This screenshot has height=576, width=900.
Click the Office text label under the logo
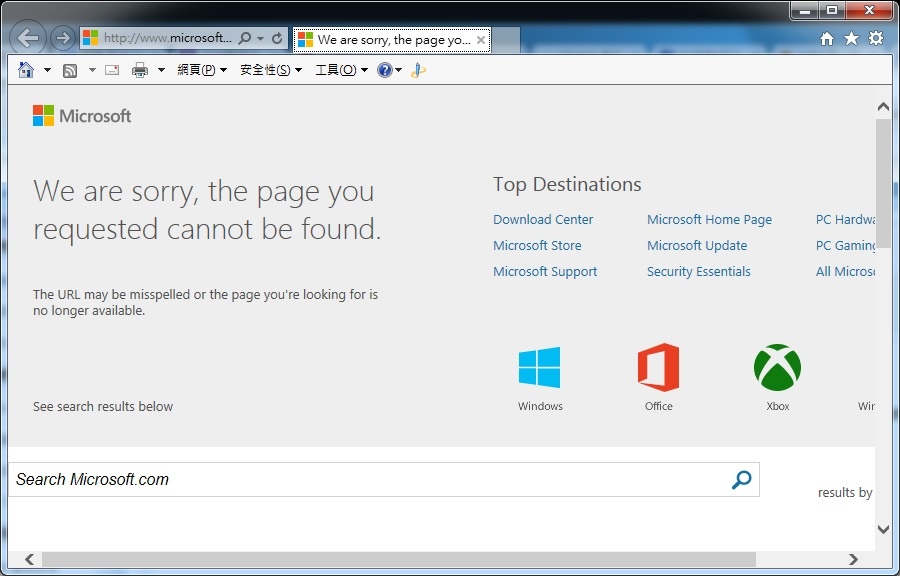click(x=658, y=406)
